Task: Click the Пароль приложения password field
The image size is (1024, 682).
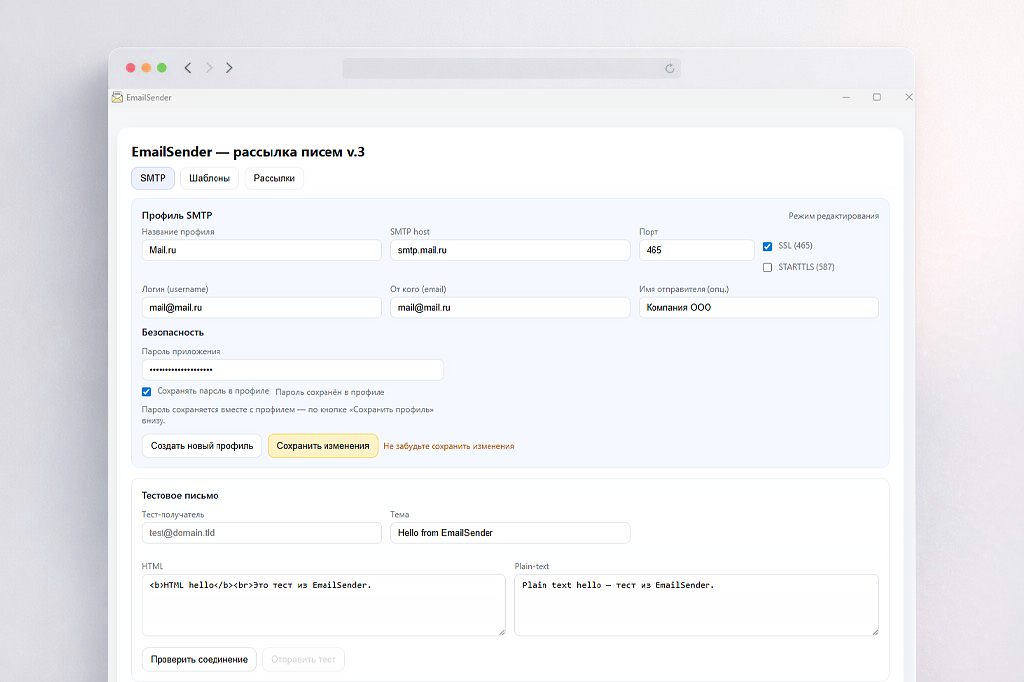Action: point(292,370)
